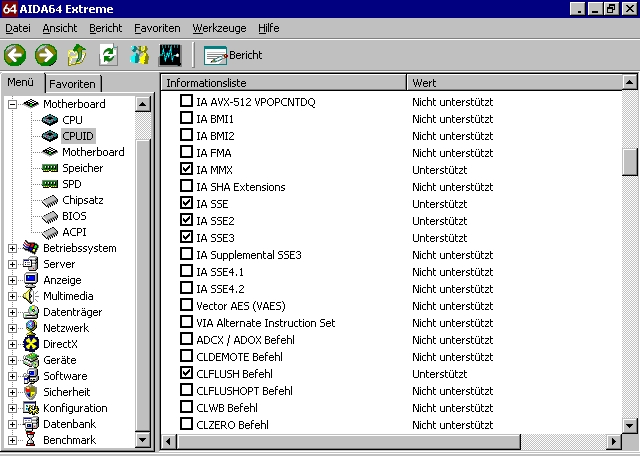The height and width of the screenshot is (456, 640).
Task: Click the Server computer icon
Action: point(31,264)
